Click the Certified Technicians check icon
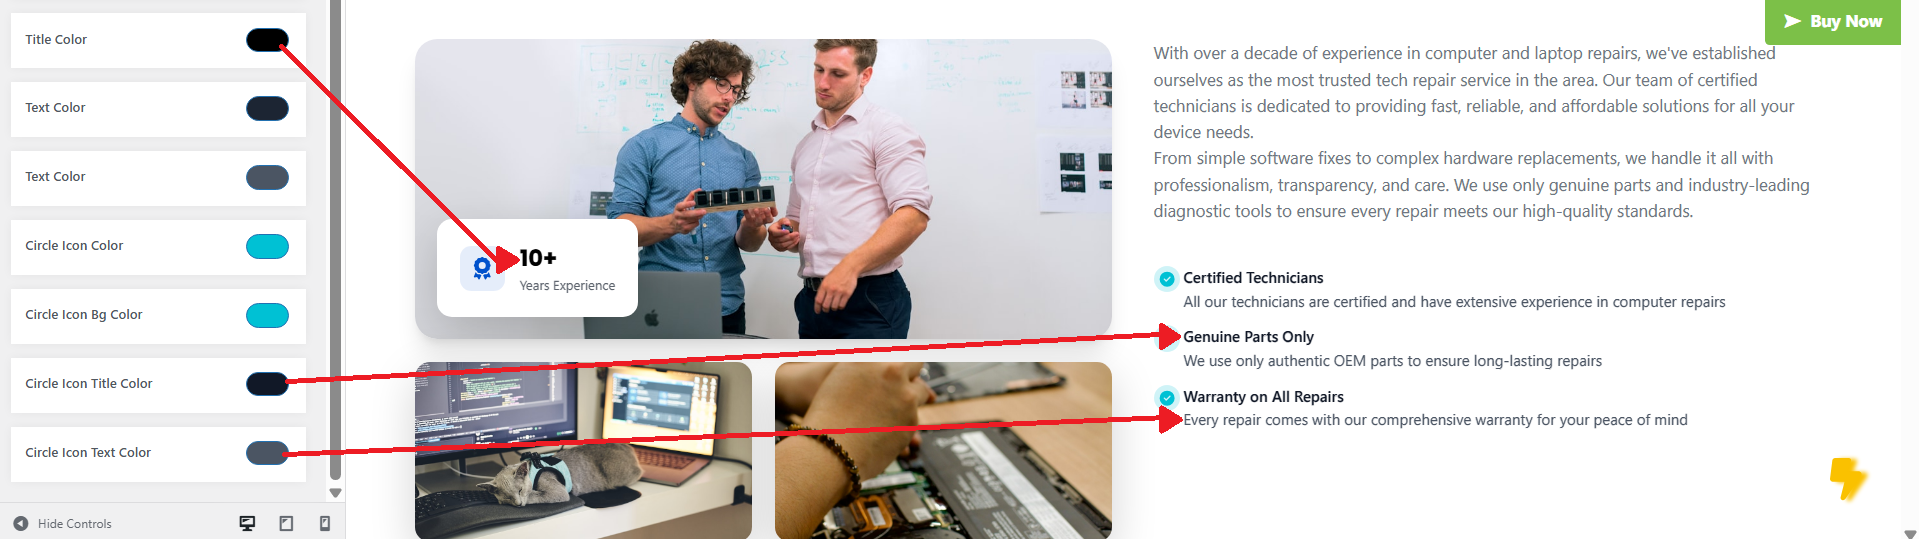 [1166, 279]
